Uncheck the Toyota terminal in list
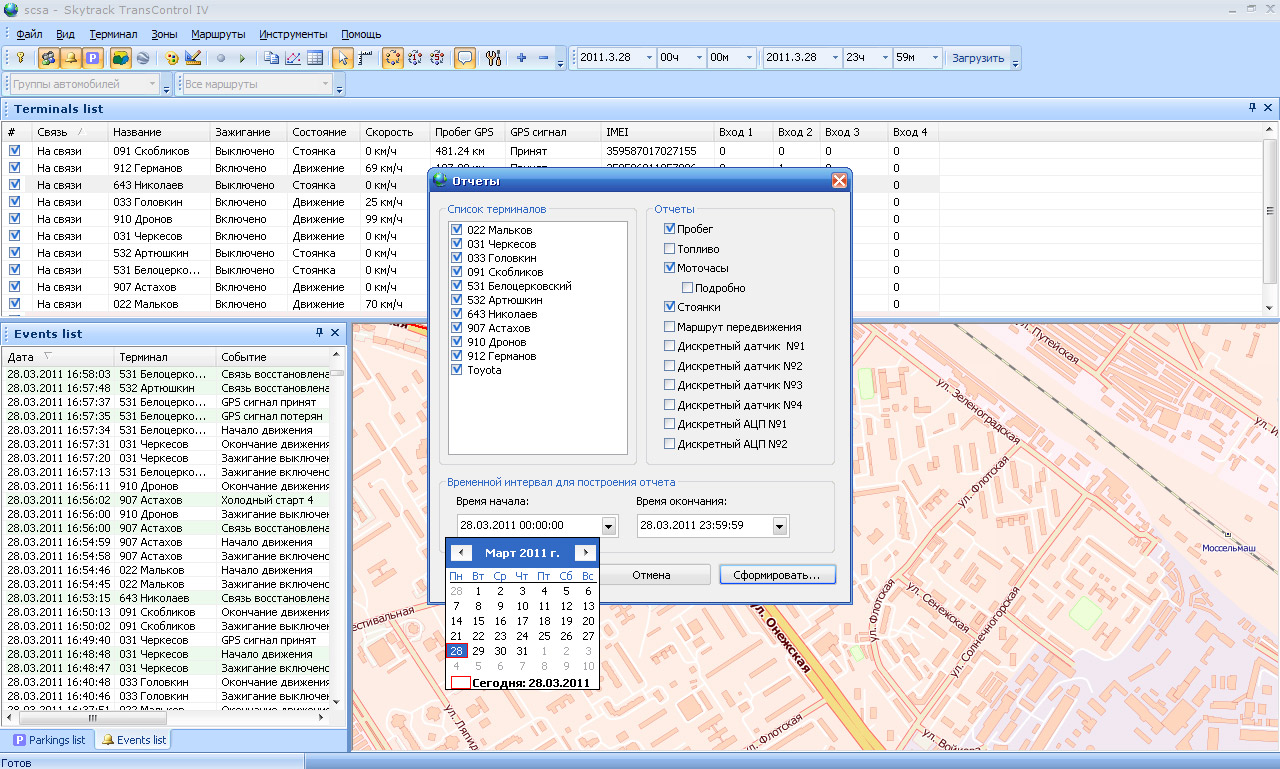 (457, 370)
